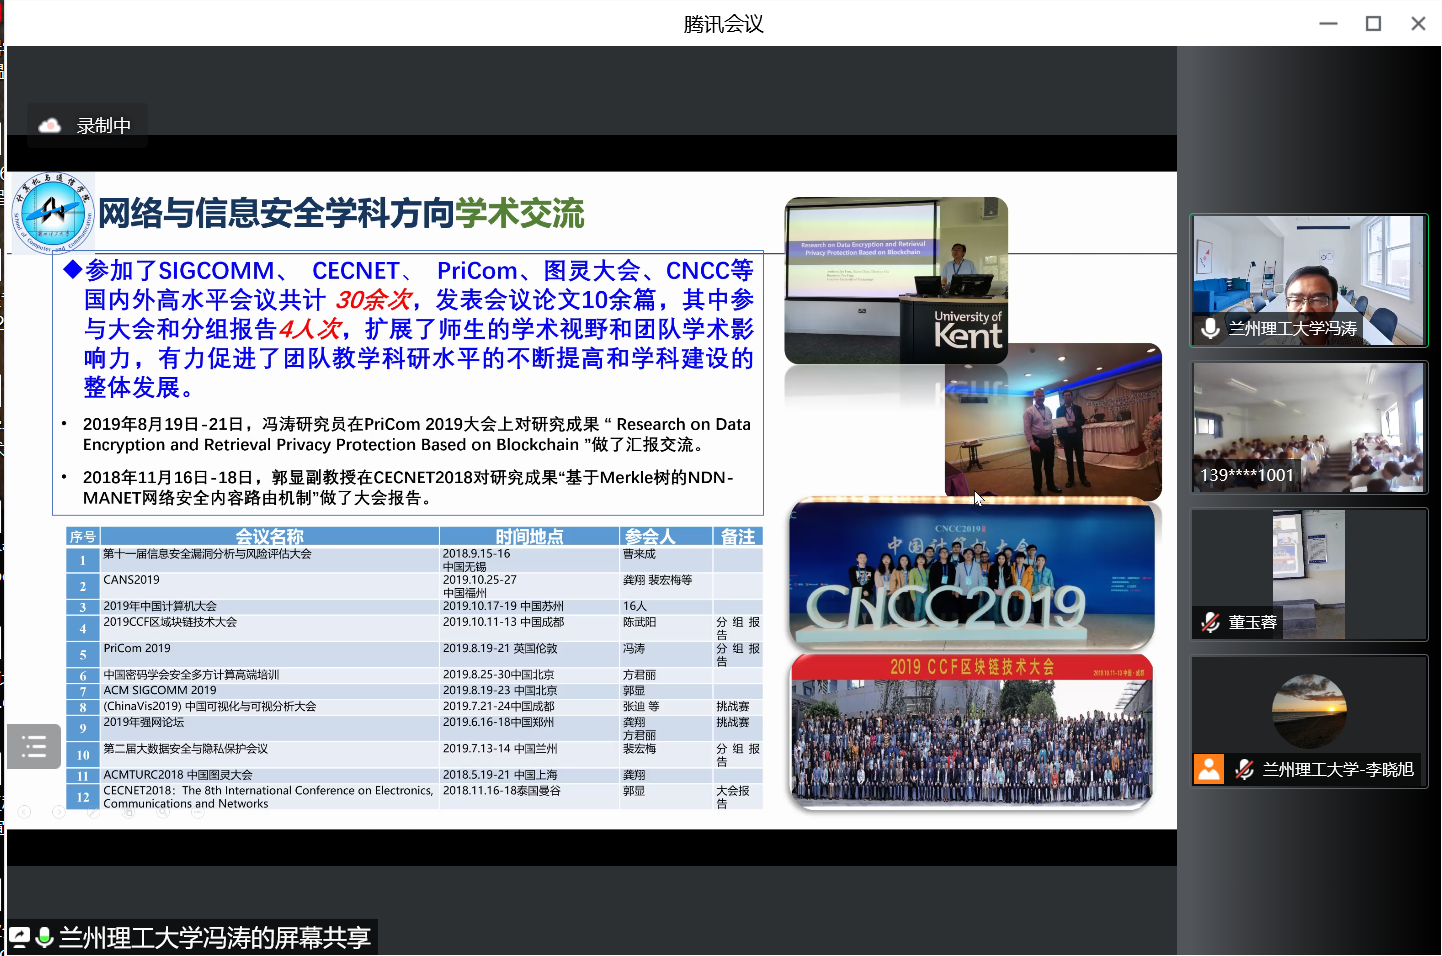The width and height of the screenshot is (1442, 956).
Task: Click the 兰州理工大学冯涛的屏幕共享 label
Action: point(214,937)
